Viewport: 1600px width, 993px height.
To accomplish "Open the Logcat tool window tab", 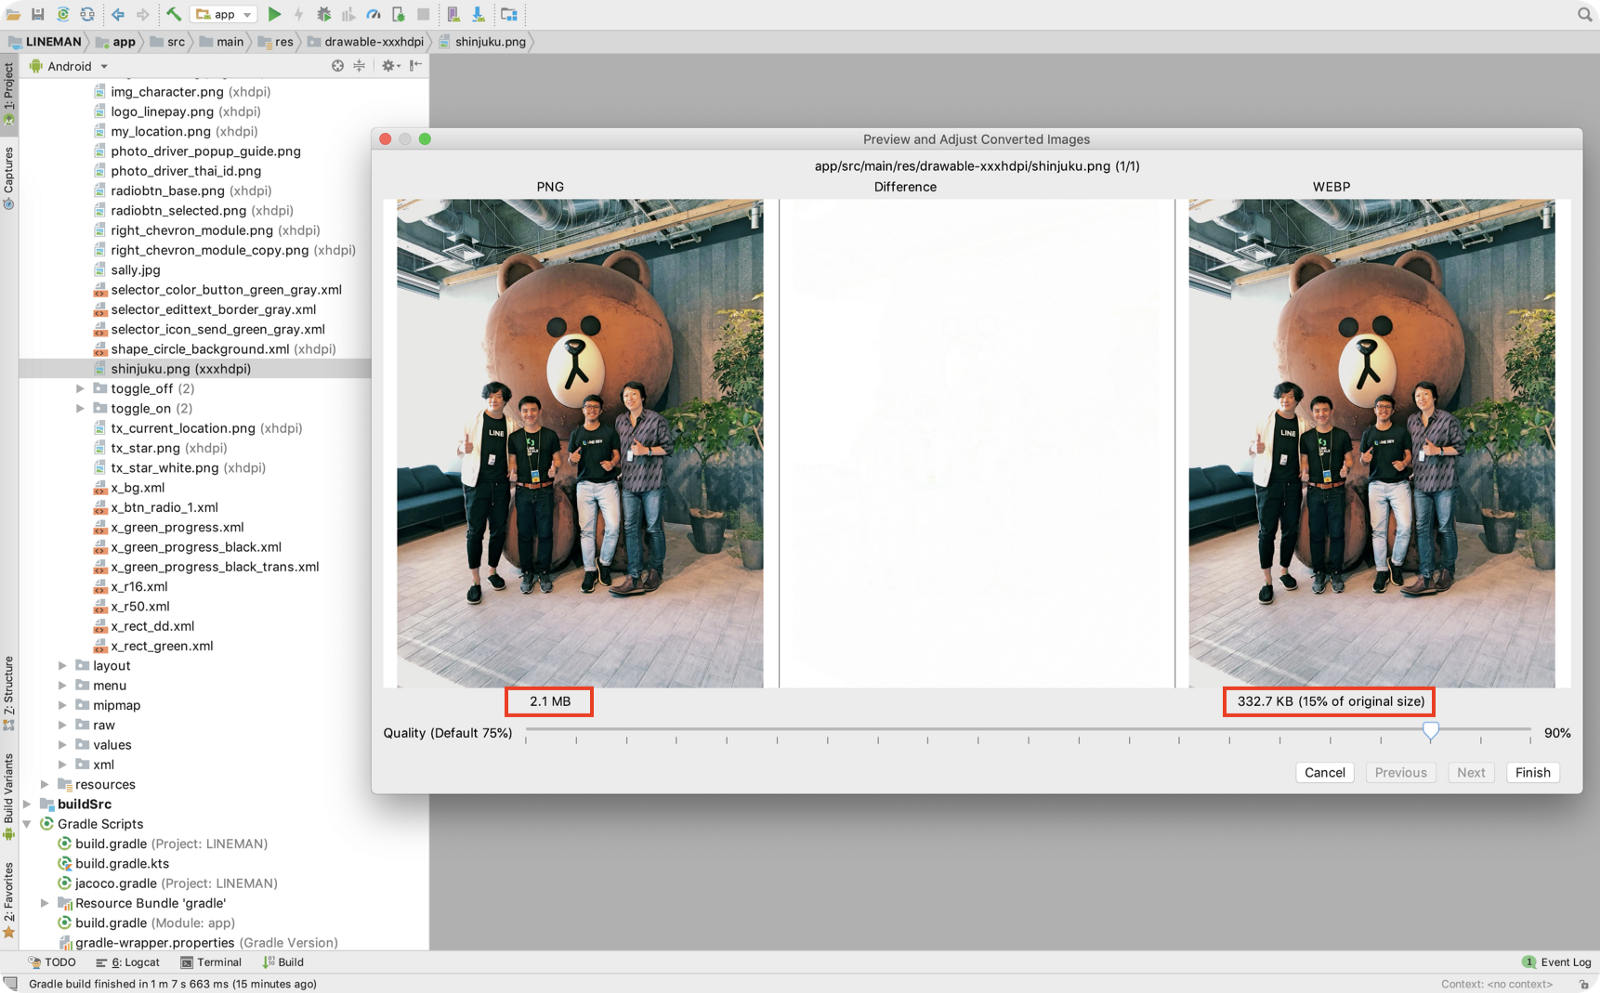I will [x=128, y=962].
